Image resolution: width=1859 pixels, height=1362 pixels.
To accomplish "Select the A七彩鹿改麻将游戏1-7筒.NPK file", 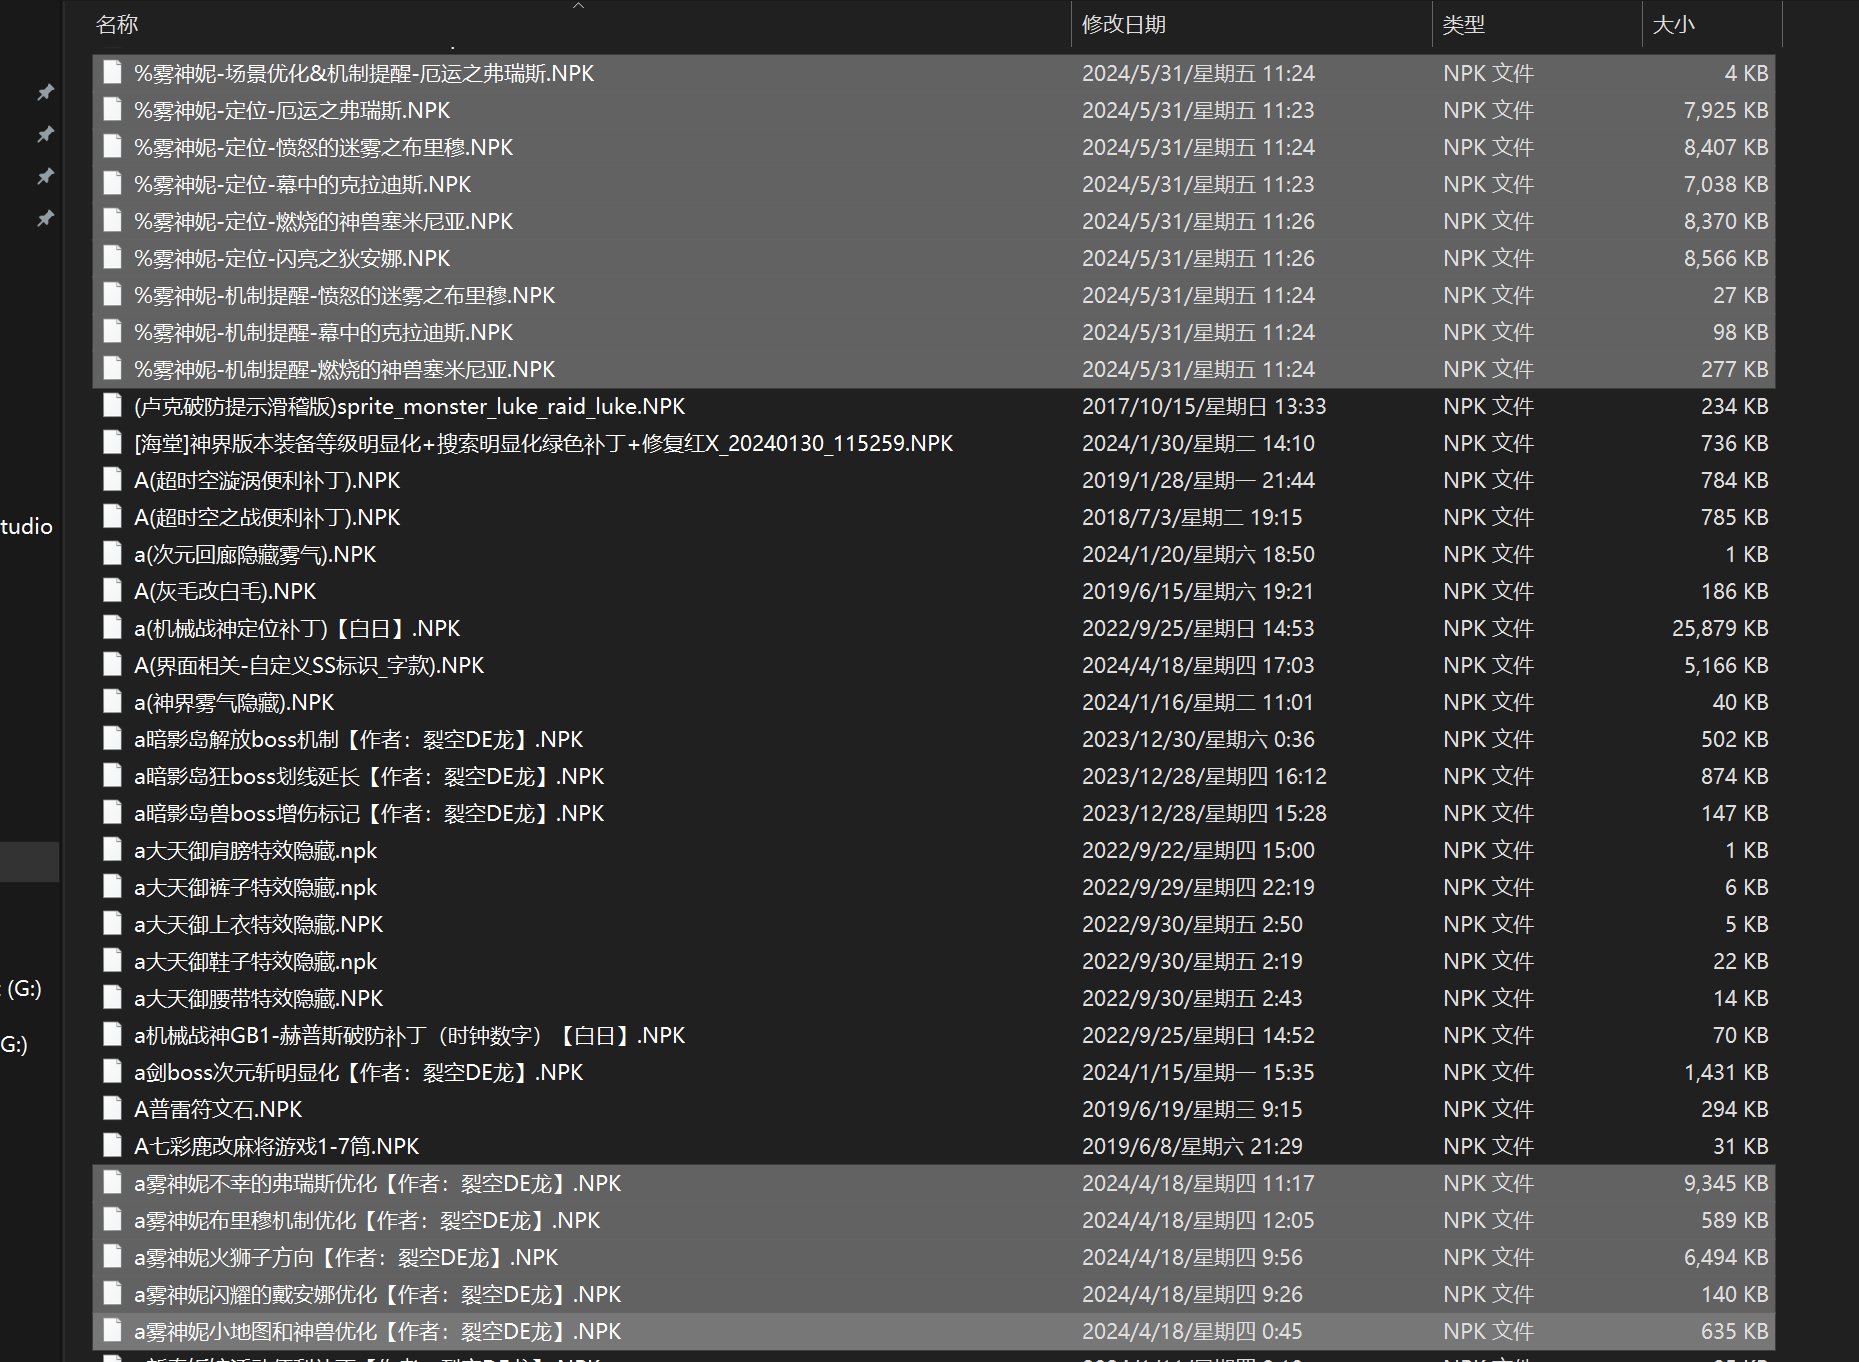I will (x=277, y=1146).
